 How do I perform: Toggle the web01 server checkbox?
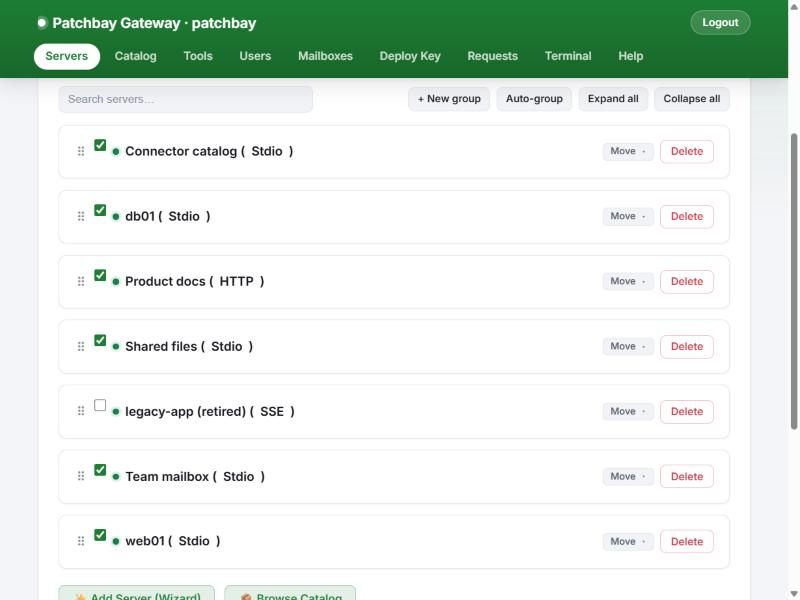100,535
